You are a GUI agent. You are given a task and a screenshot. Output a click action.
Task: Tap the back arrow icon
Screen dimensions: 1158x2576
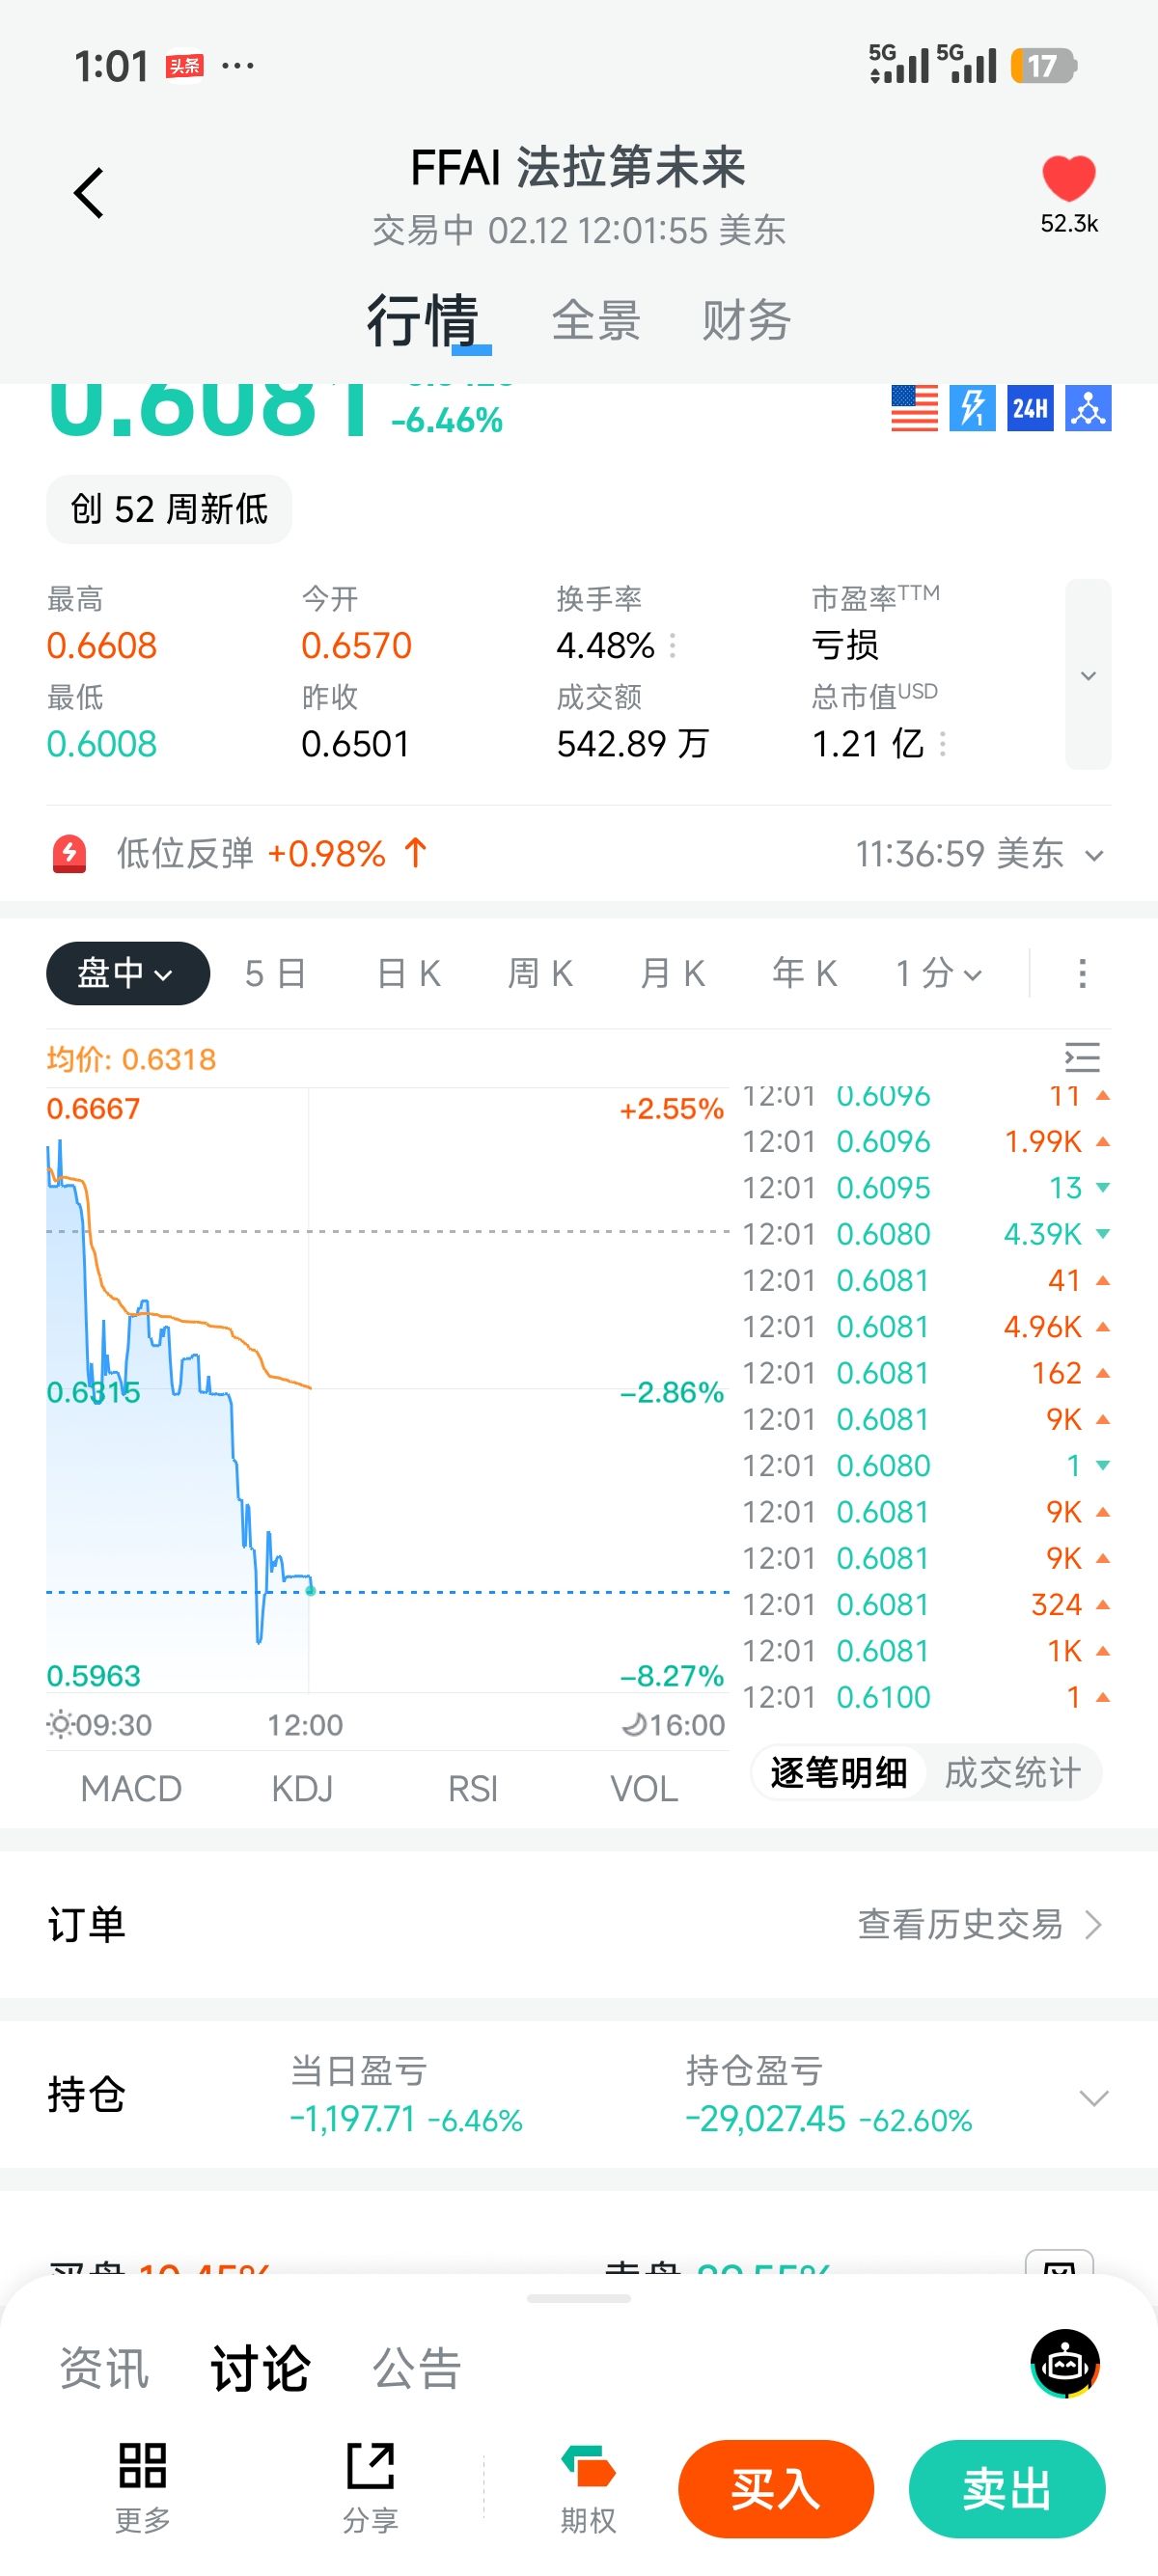[x=89, y=192]
